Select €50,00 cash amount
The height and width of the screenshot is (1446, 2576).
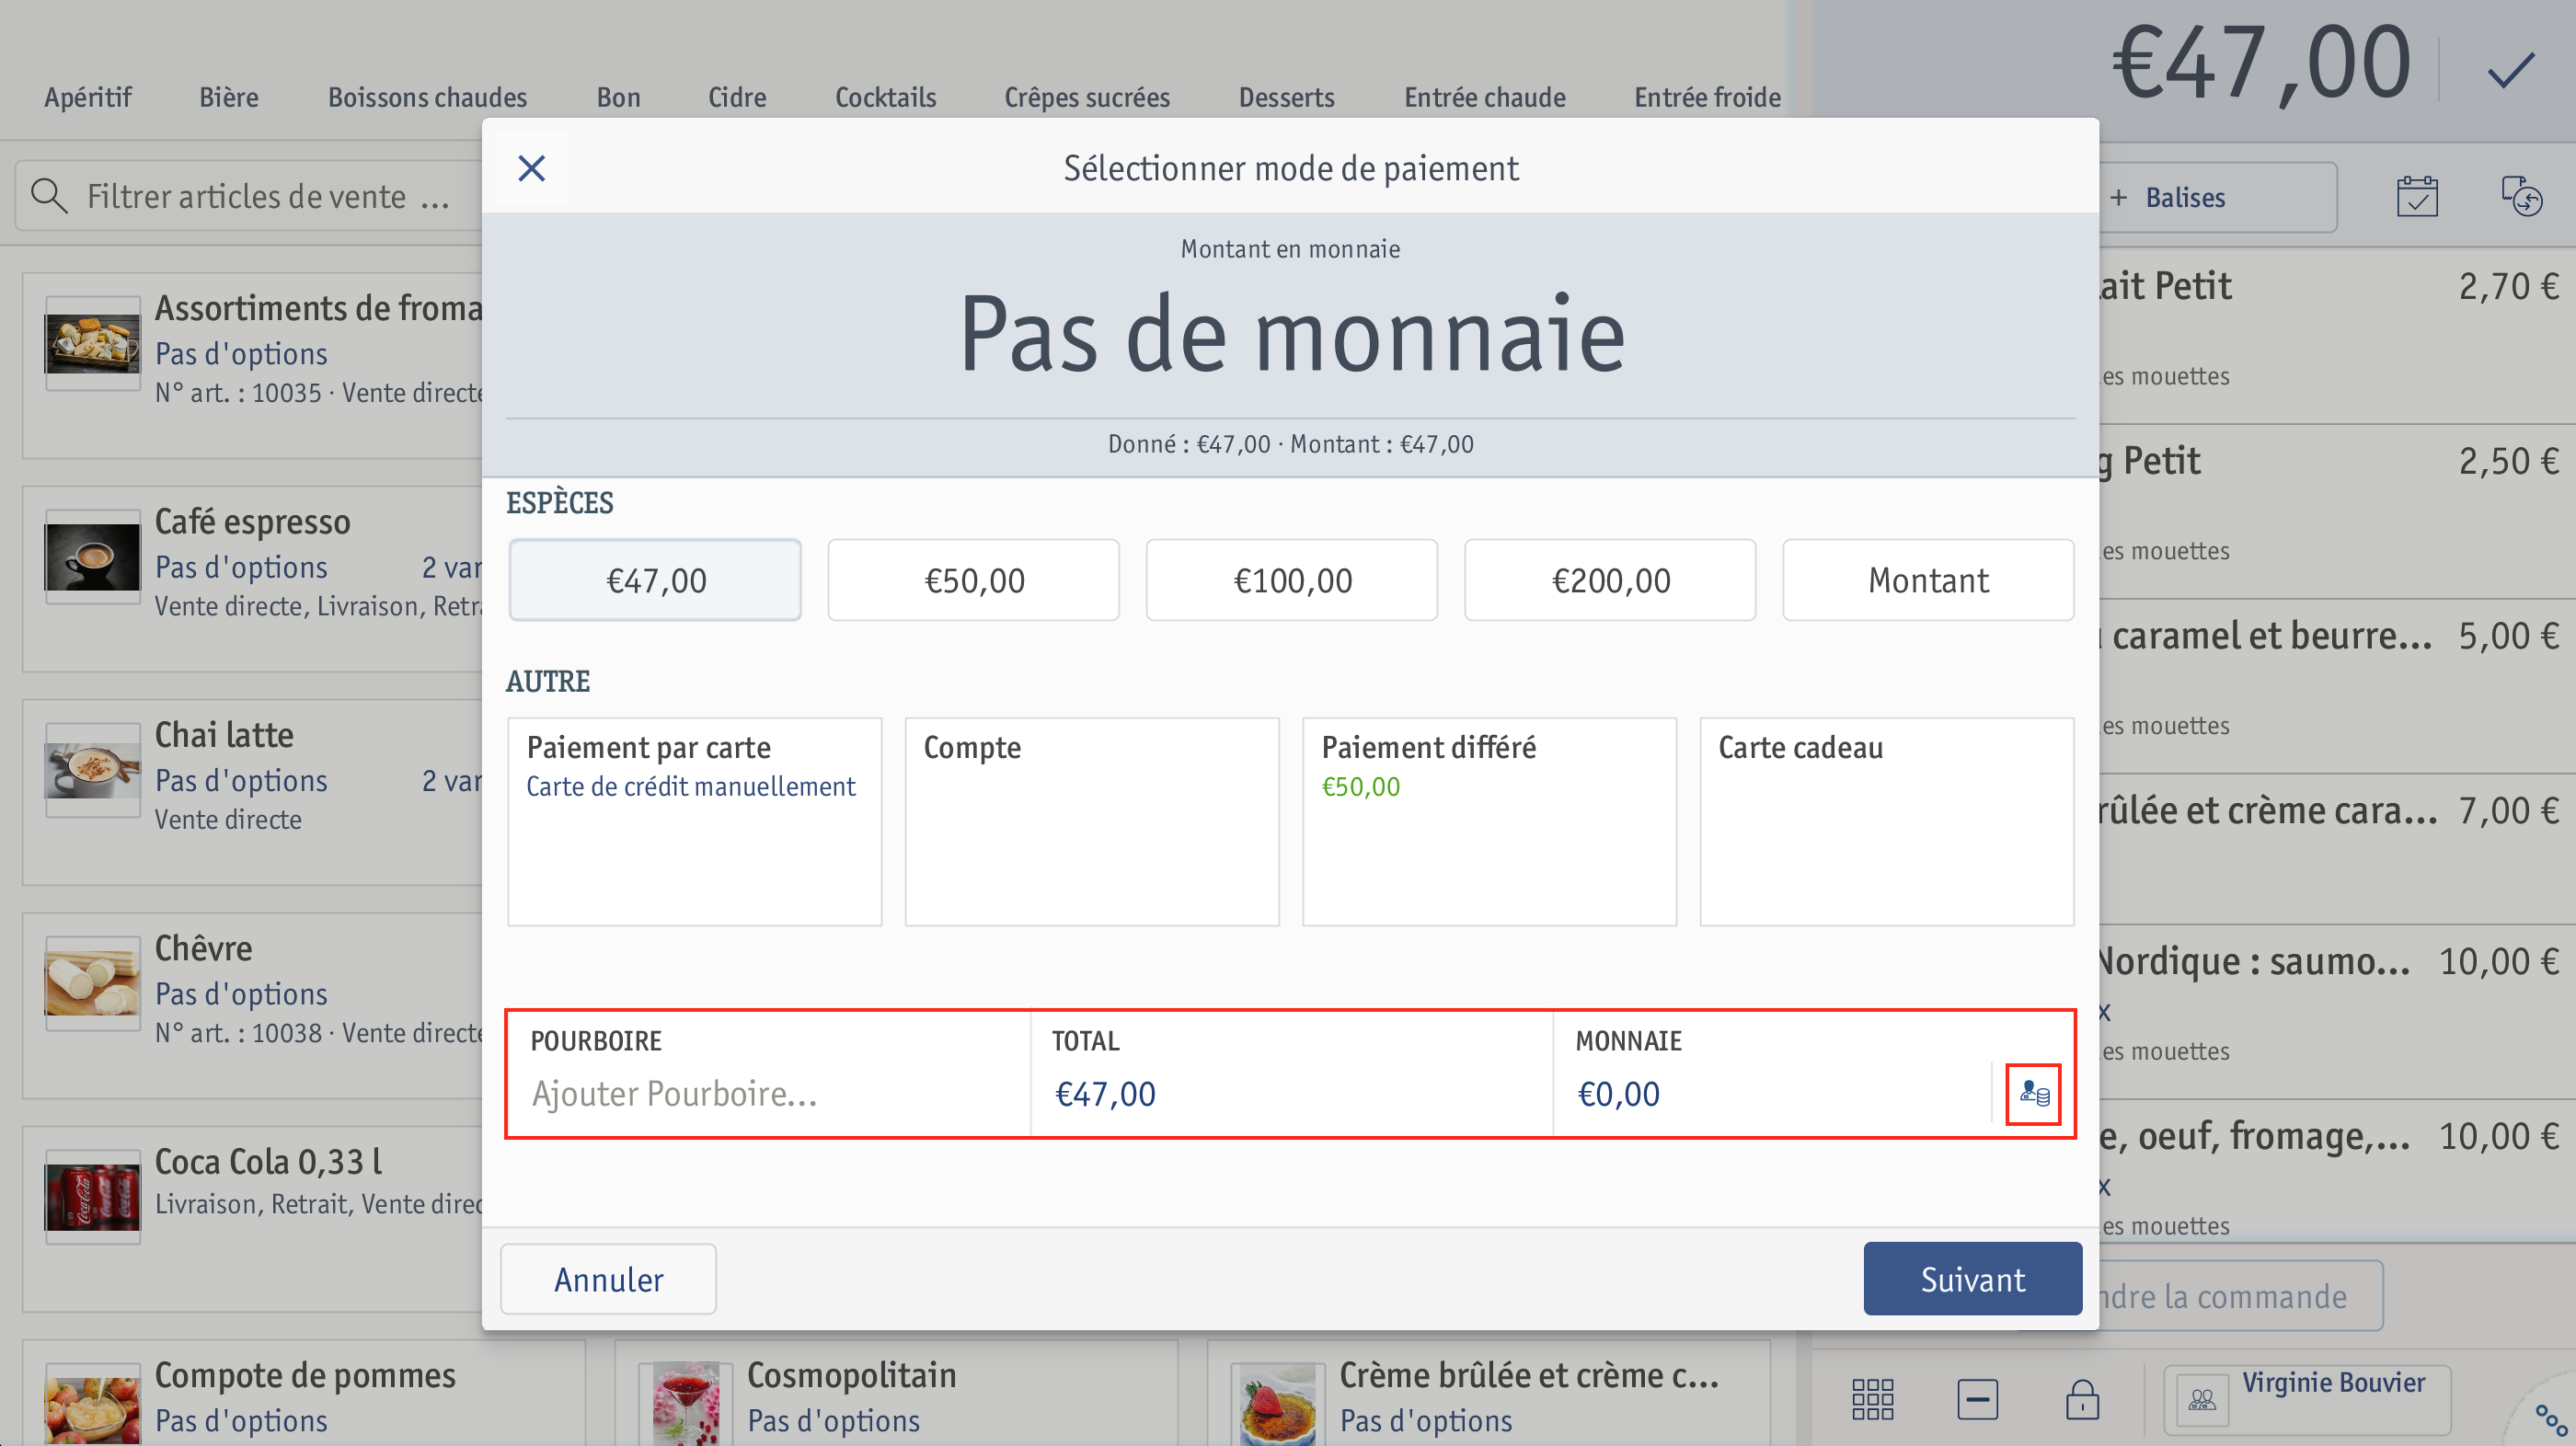pyautogui.click(x=973, y=580)
